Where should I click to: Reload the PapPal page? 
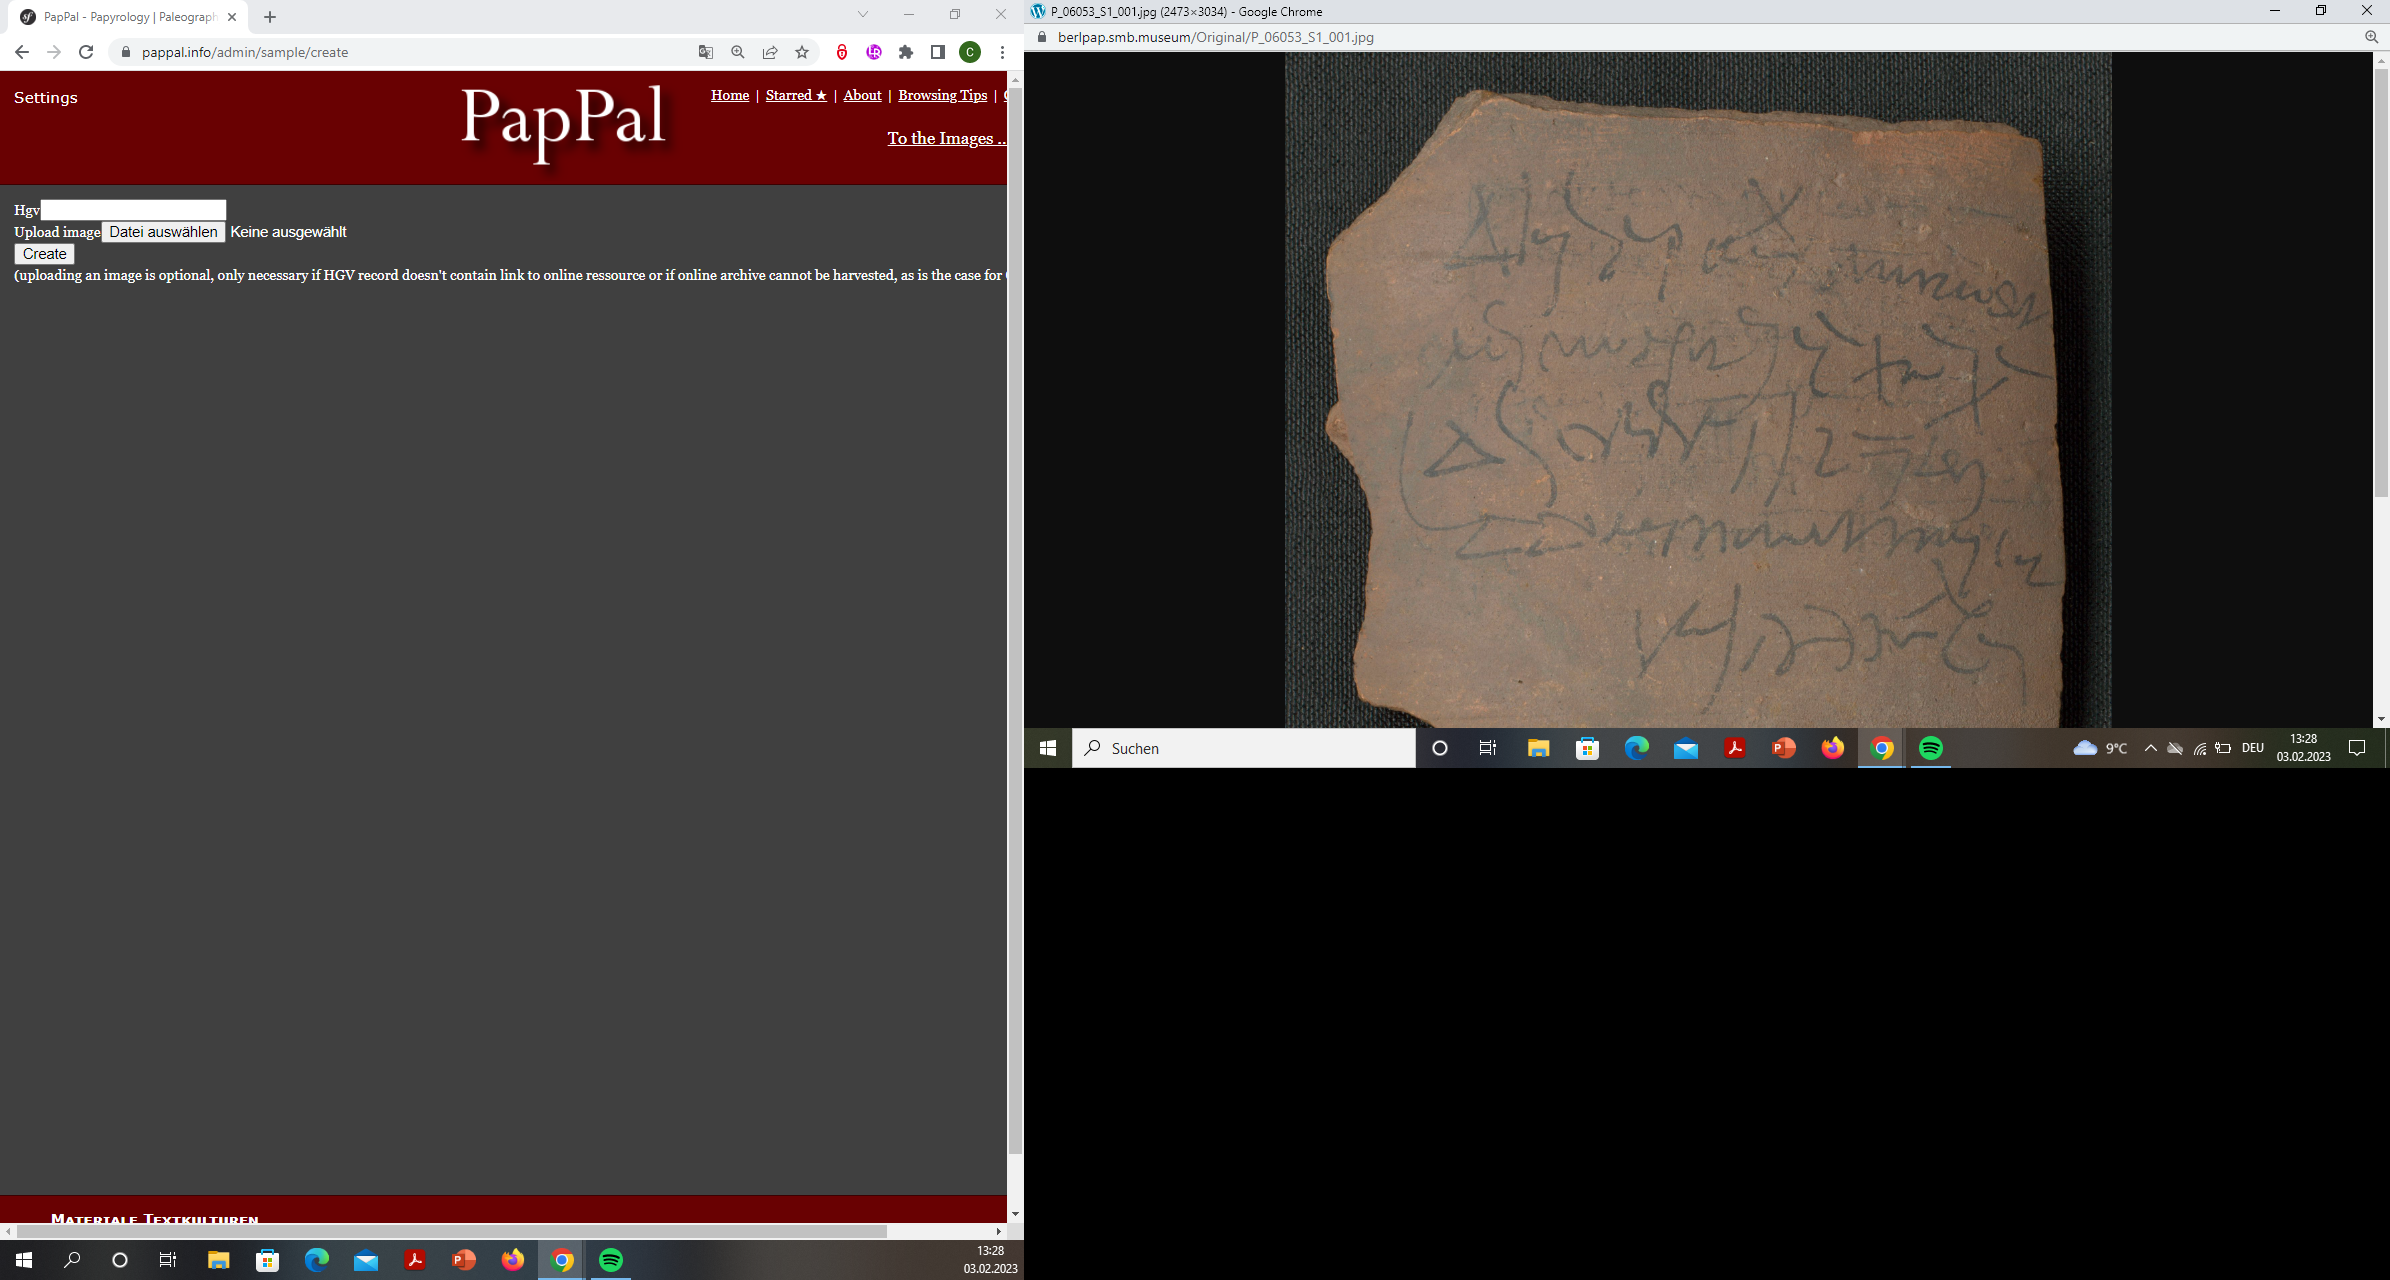point(86,52)
